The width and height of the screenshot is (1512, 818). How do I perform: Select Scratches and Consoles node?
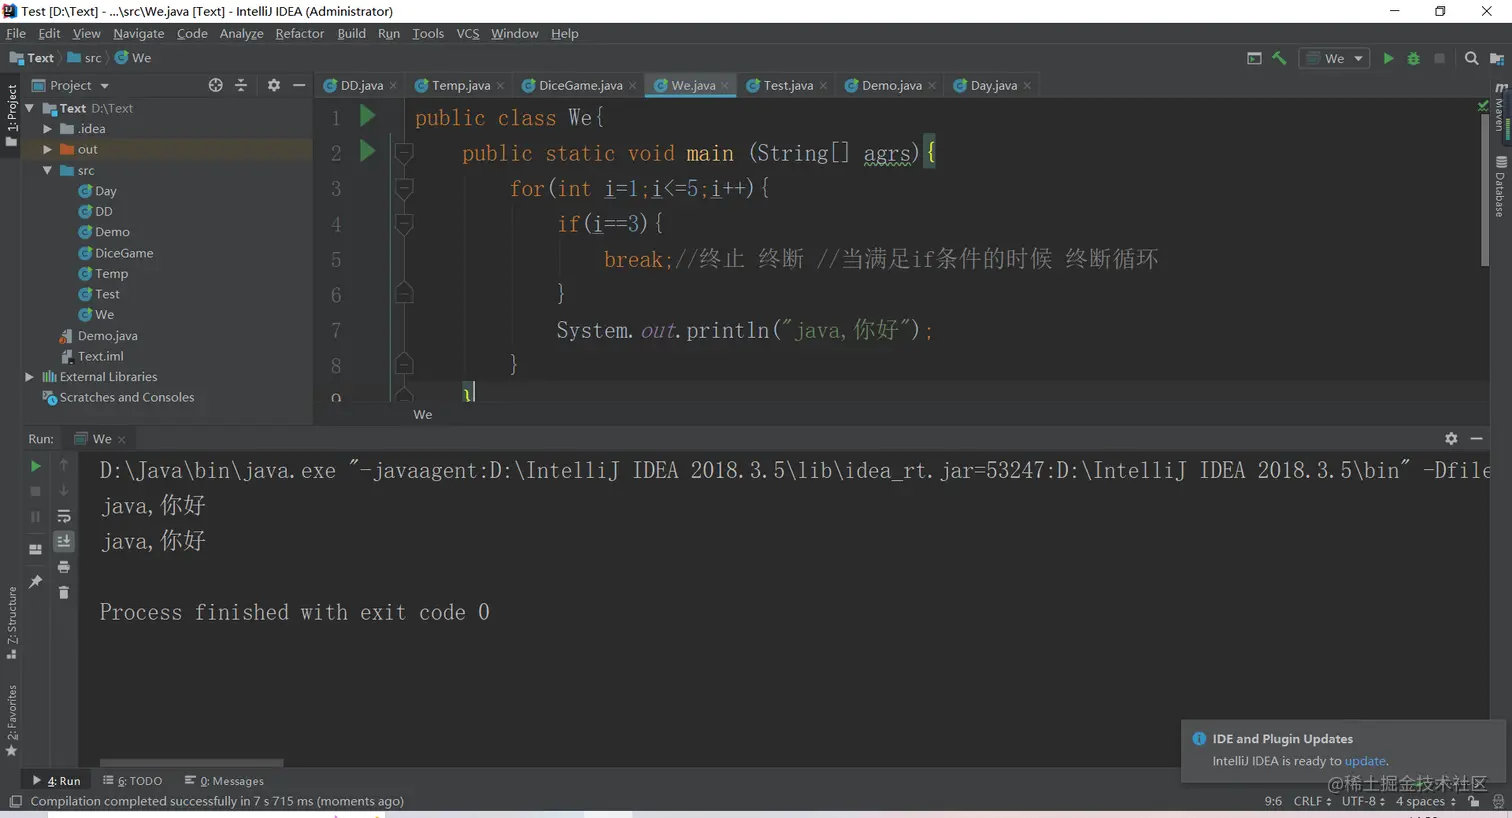point(126,397)
